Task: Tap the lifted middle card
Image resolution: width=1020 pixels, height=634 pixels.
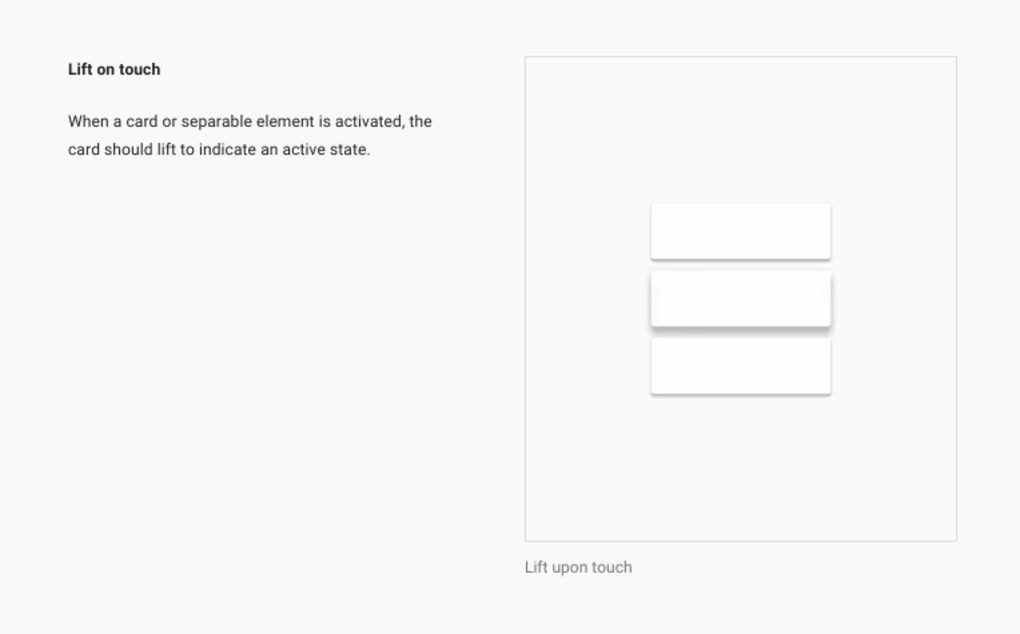Action: click(740, 298)
